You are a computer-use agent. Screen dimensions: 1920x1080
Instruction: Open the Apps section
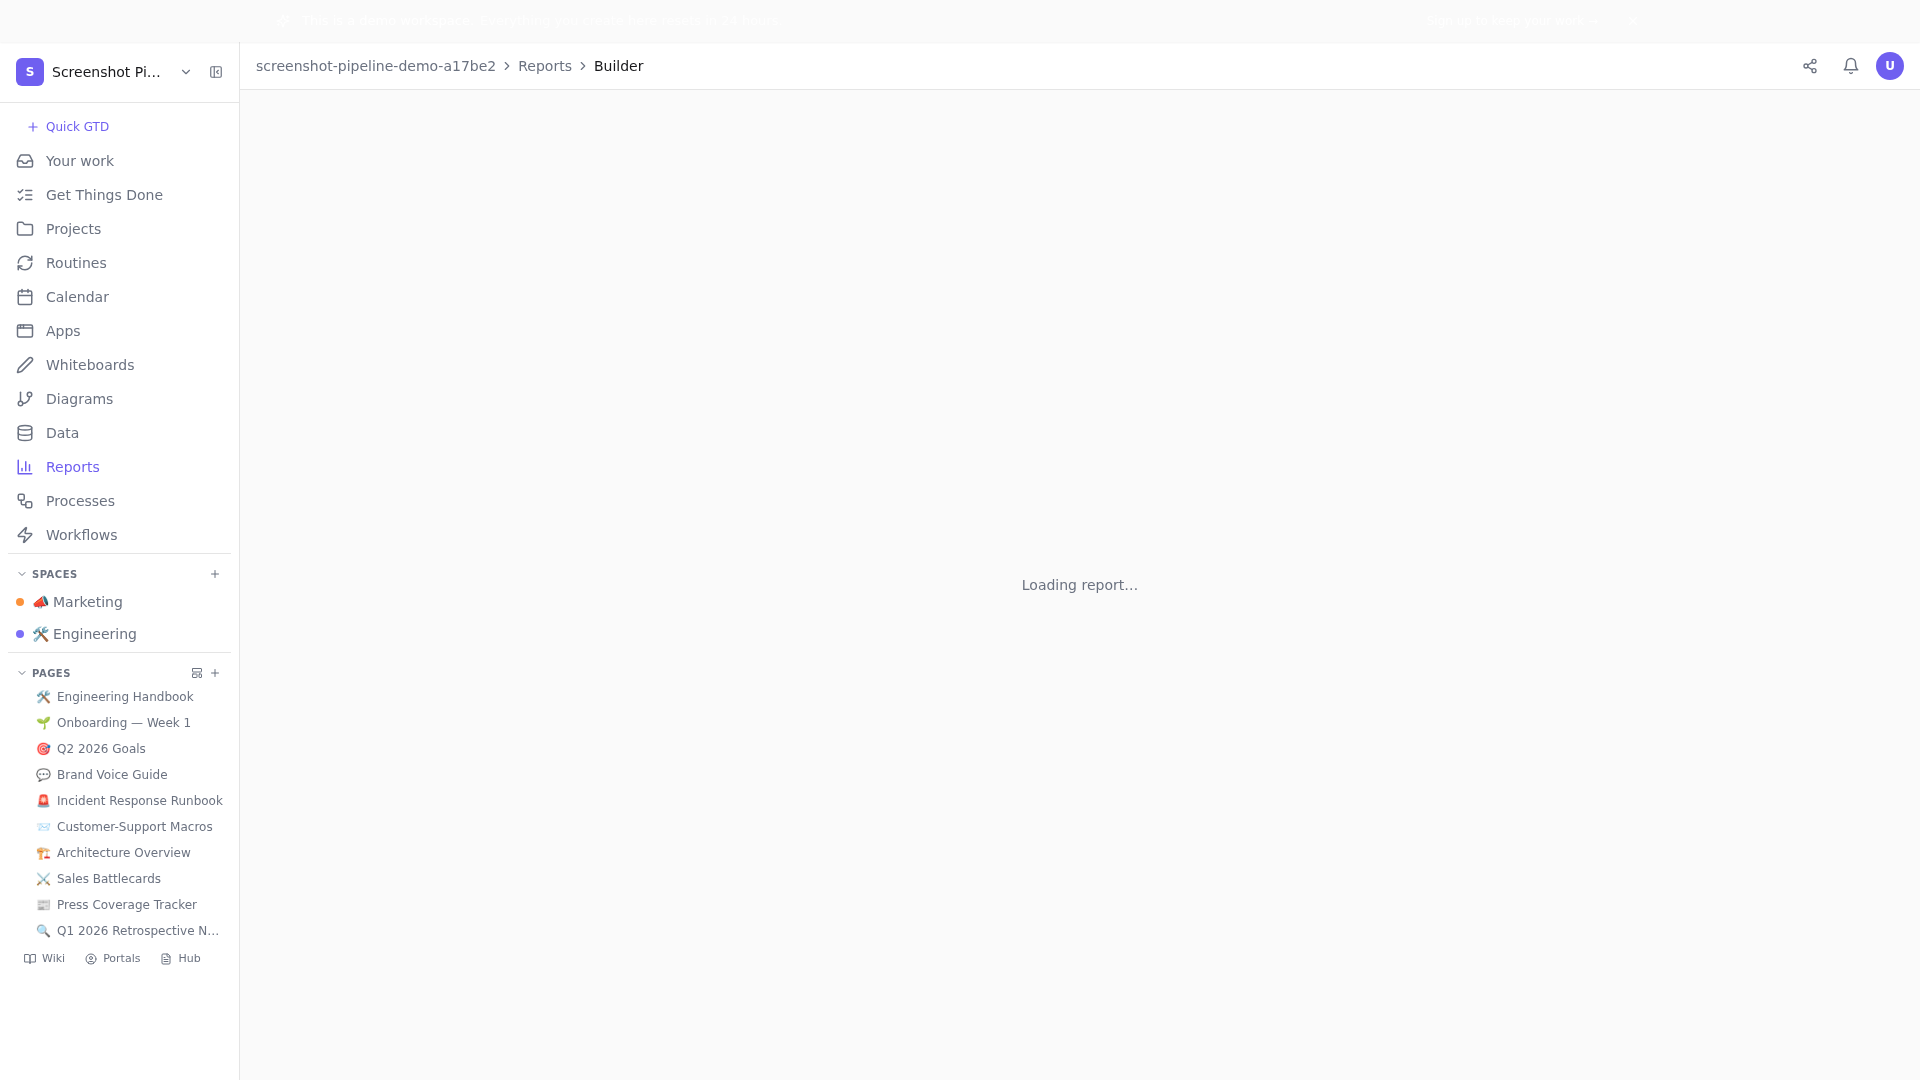pos(119,331)
